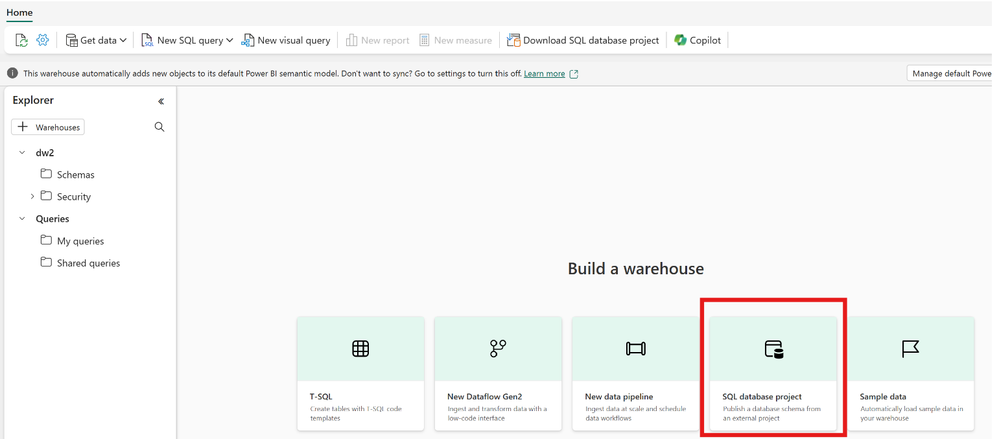This screenshot has height=439, width=999.
Task: Click the New data pipeline card title
Action: [x=619, y=396]
